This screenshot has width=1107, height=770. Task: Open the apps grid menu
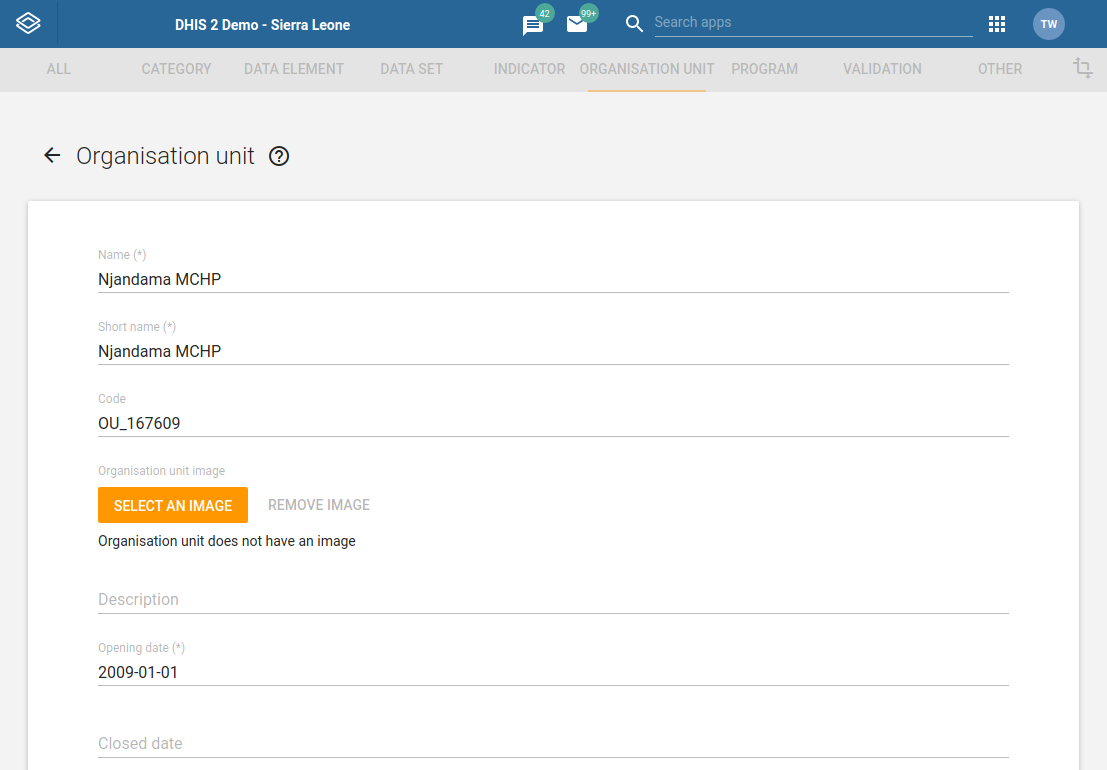tap(997, 23)
